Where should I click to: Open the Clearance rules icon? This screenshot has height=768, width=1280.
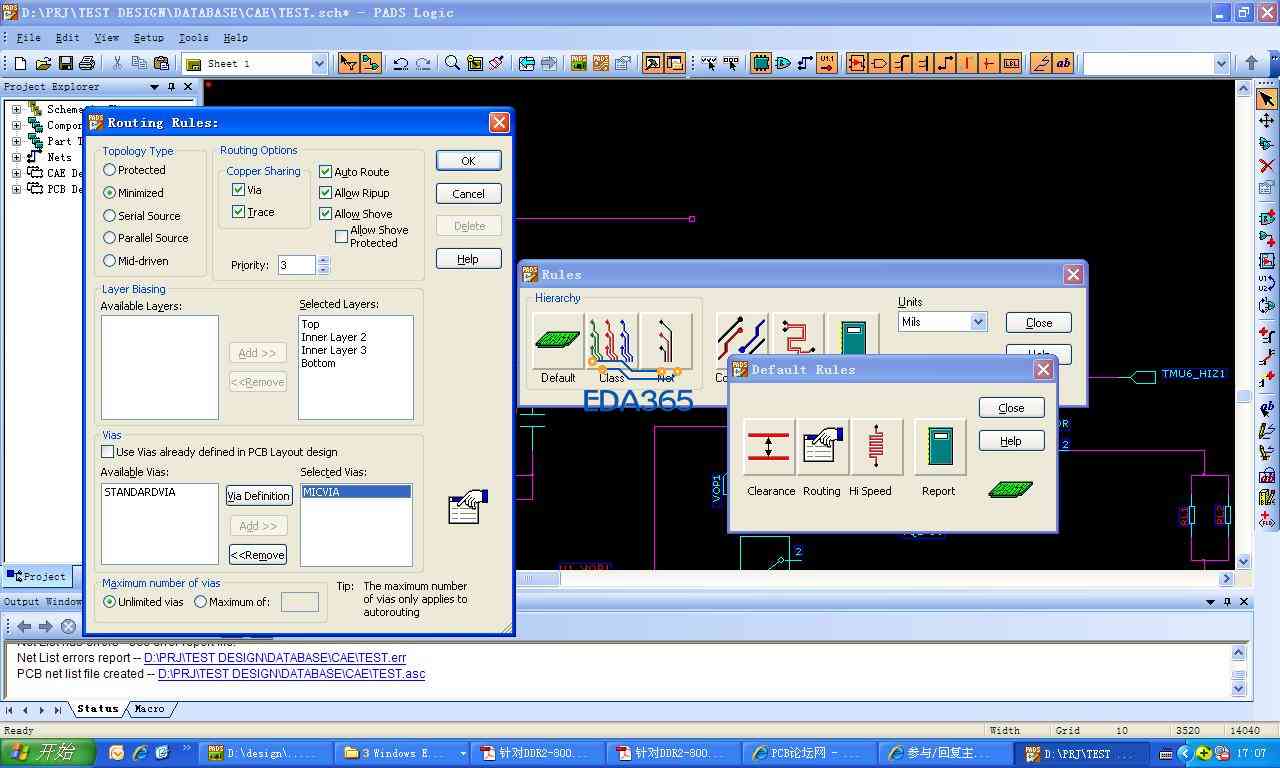click(768, 446)
